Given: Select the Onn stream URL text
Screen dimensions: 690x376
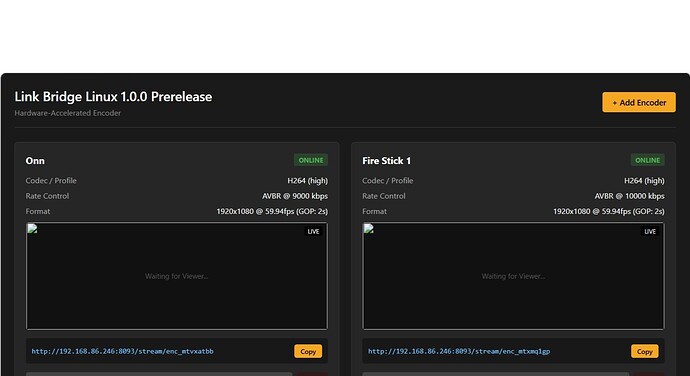Looking at the screenshot, I should click(122, 351).
